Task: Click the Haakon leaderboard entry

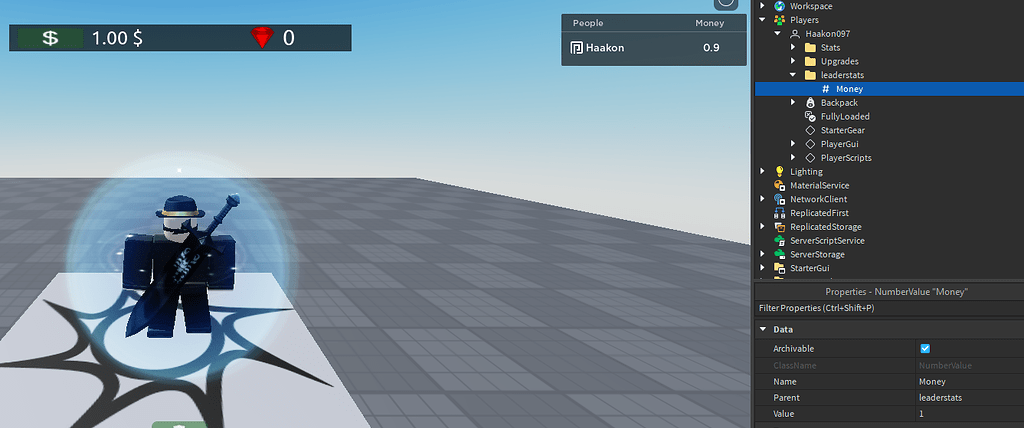Action: pos(654,48)
